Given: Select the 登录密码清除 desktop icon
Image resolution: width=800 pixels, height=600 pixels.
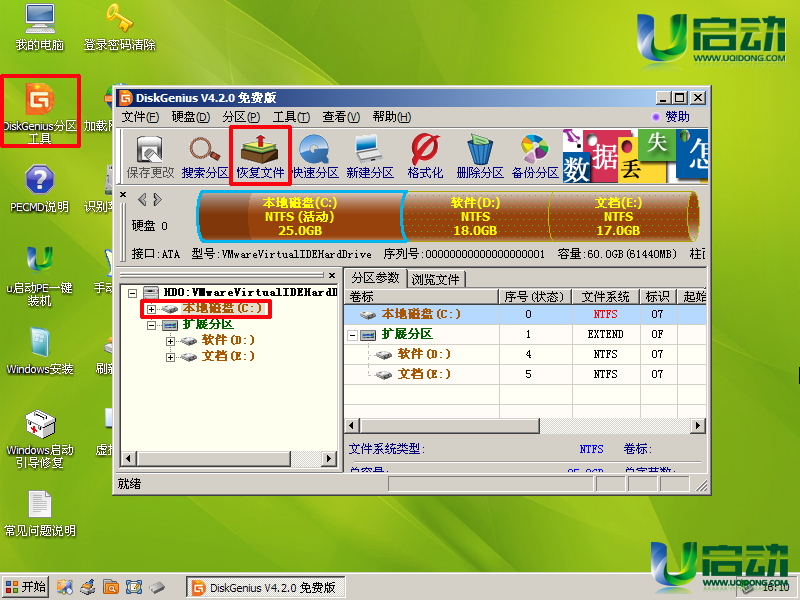Looking at the screenshot, I should pos(119,28).
